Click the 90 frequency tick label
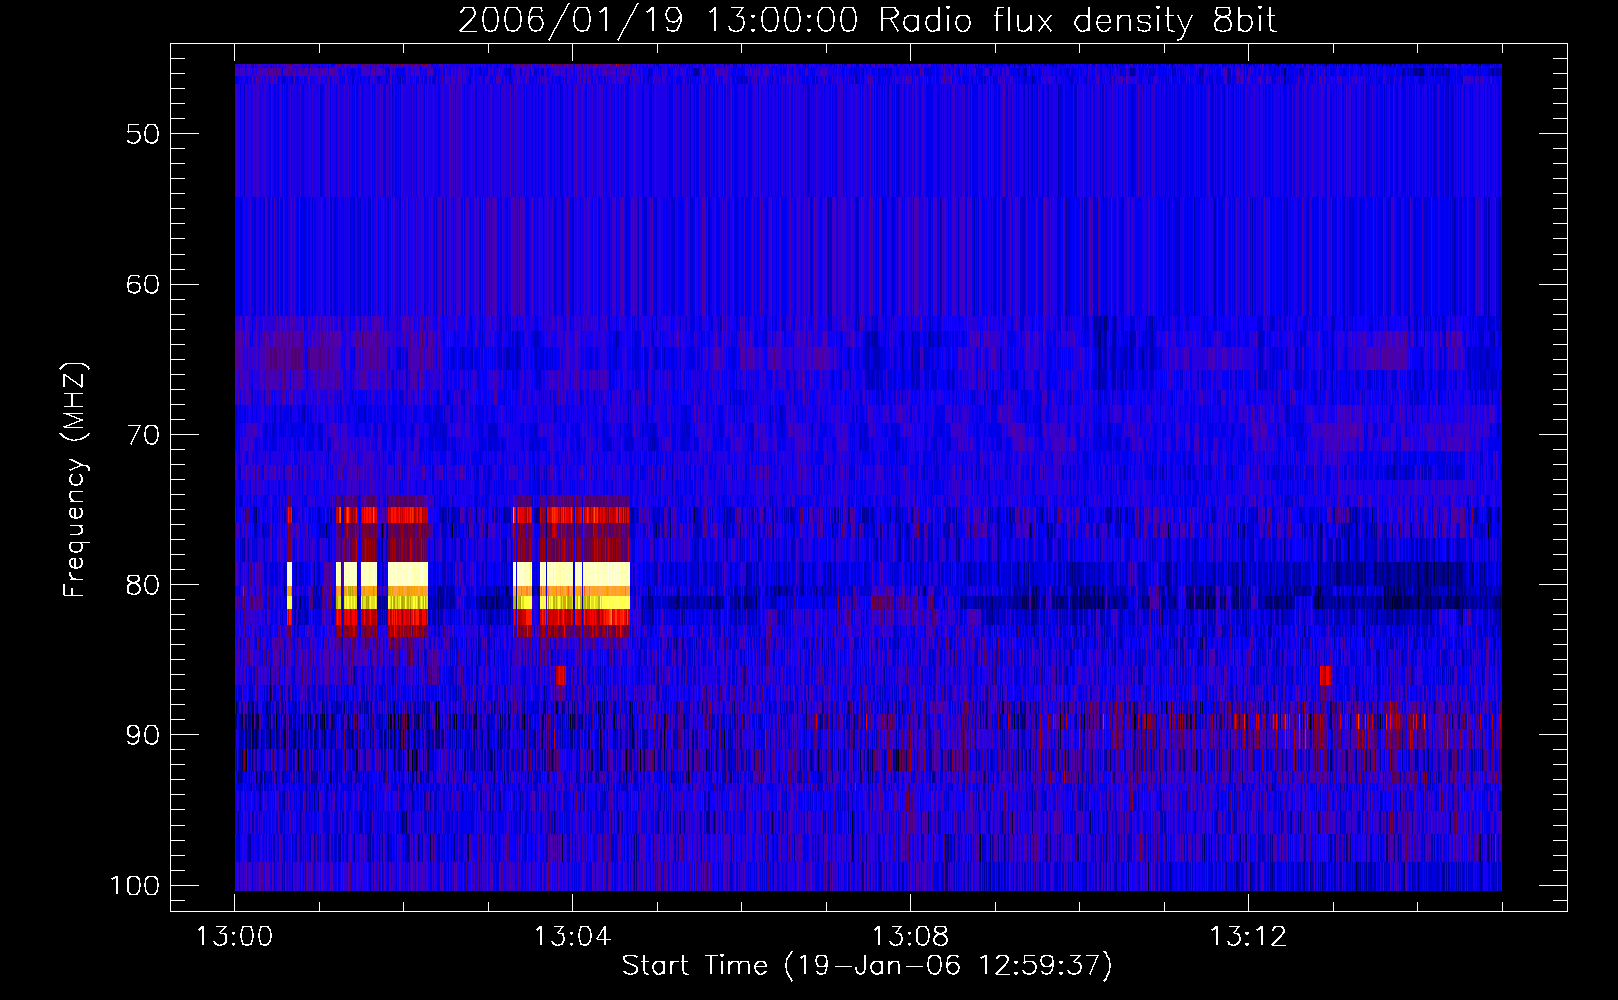 tap(143, 735)
